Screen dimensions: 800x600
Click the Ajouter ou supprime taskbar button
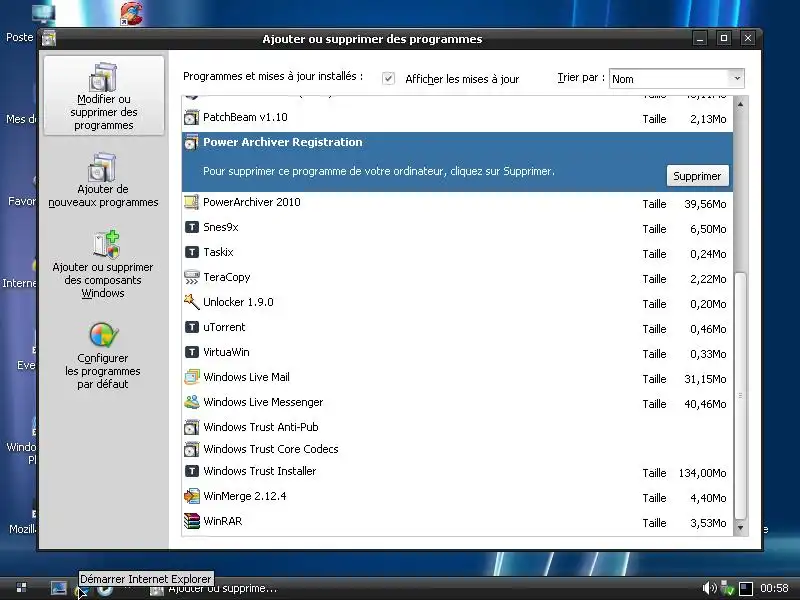(214, 589)
